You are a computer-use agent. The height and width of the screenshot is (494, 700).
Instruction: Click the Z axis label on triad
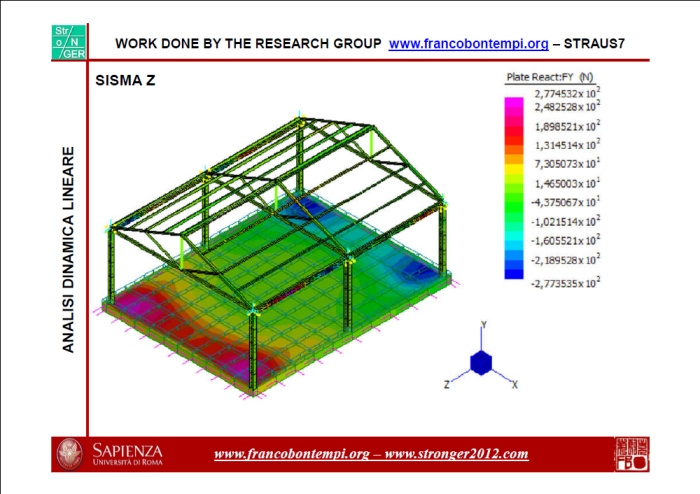(447, 384)
